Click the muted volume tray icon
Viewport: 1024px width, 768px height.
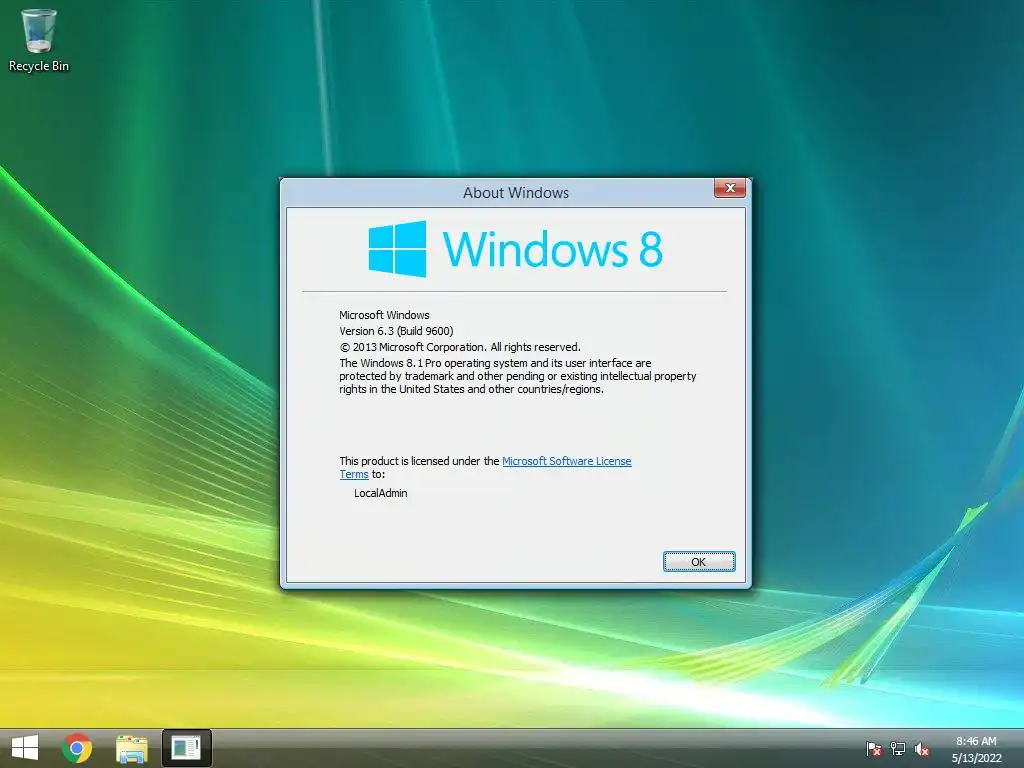pyautogui.click(x=921, y=749)
